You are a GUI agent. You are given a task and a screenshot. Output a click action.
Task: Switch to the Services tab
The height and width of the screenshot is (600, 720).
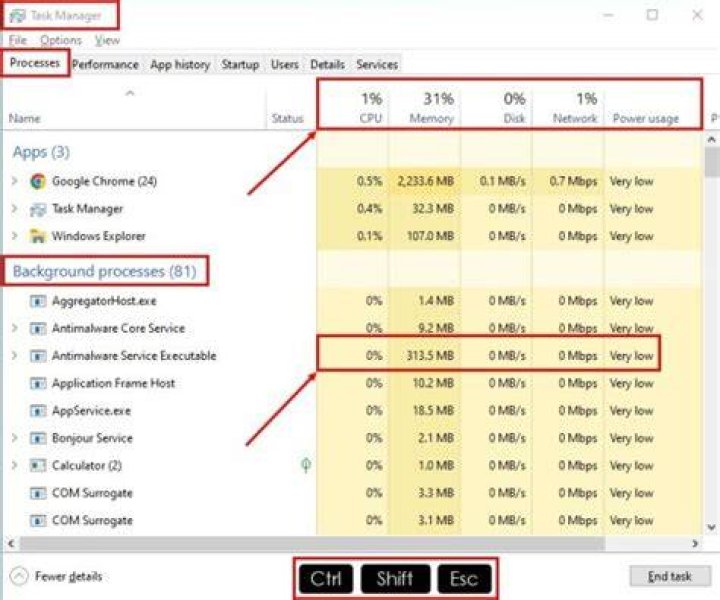coord(377,65)
